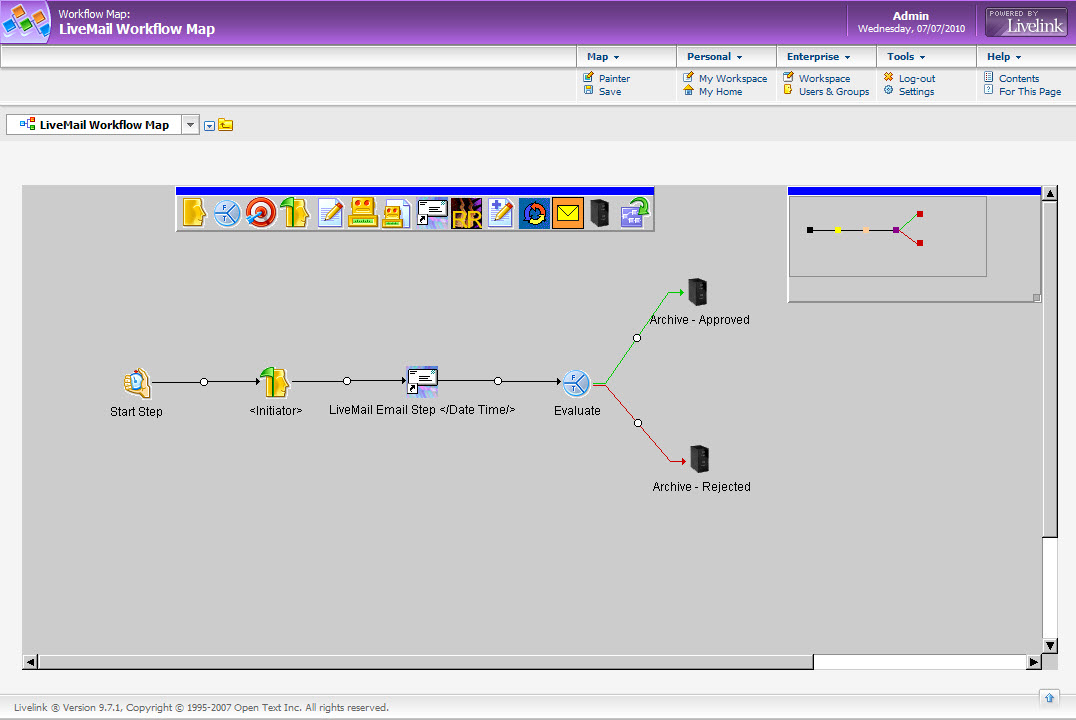
Task: Select the large yellow robot palette icon
Action: point(362,213)
